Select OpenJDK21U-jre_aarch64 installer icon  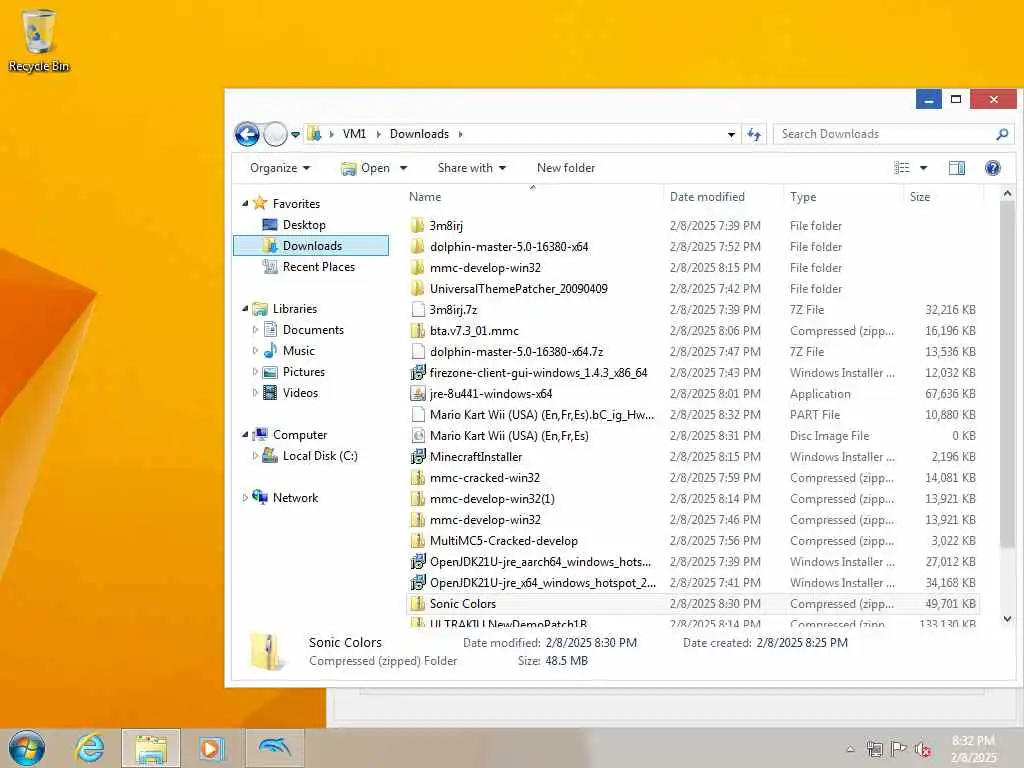(x=418, y=562)
